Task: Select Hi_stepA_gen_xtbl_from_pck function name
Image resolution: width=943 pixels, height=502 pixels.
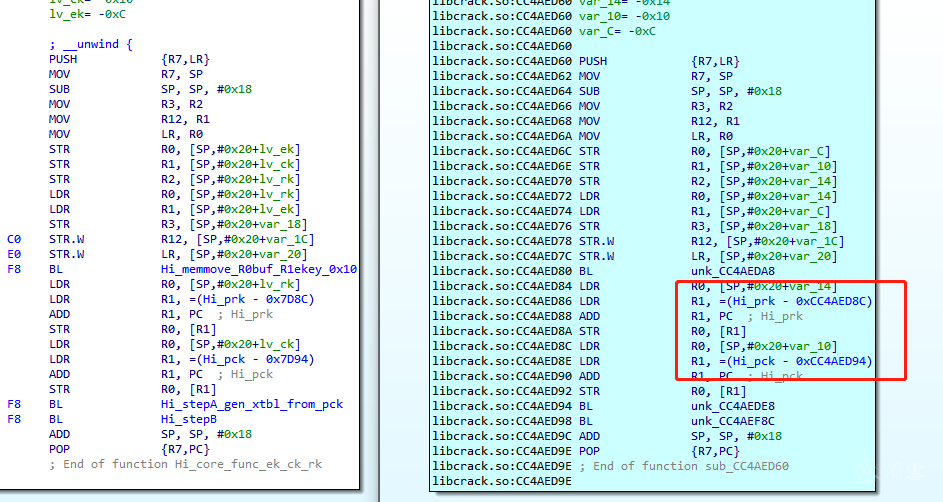Action: point(251,405)
